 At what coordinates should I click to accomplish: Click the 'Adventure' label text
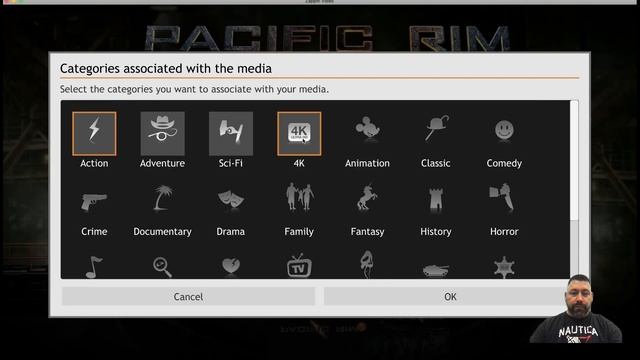[162, 163]
